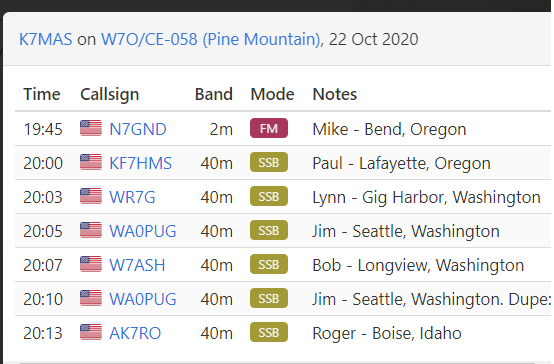Click the red FM mode badge
Viewport: 554px width, 364px height.
[x=269, y=128]
